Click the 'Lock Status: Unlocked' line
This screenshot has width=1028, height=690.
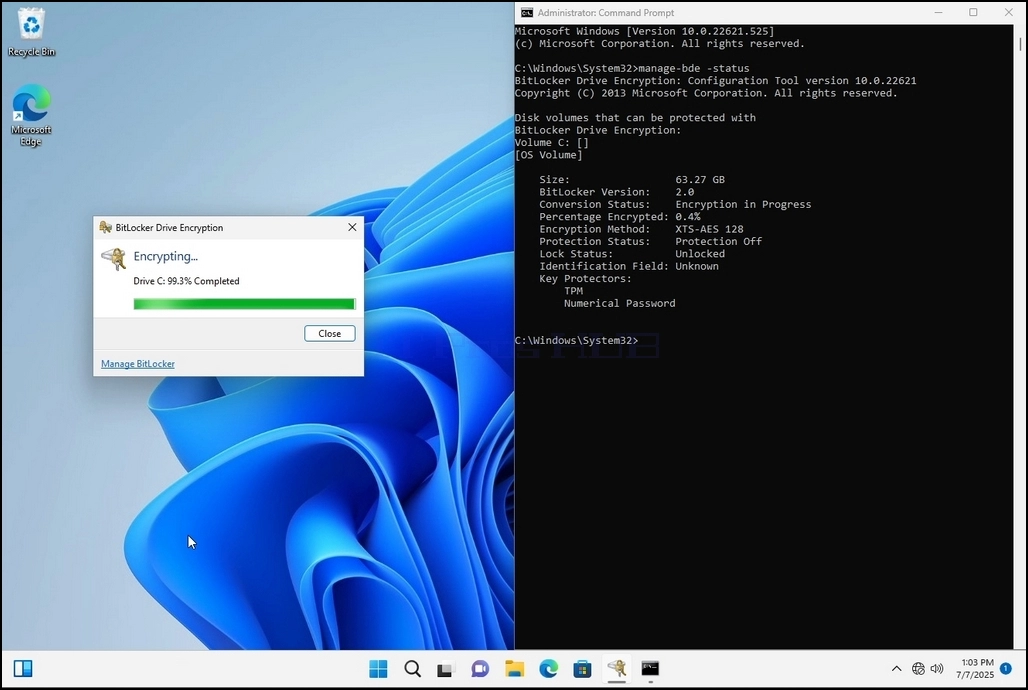click(632, 254)
